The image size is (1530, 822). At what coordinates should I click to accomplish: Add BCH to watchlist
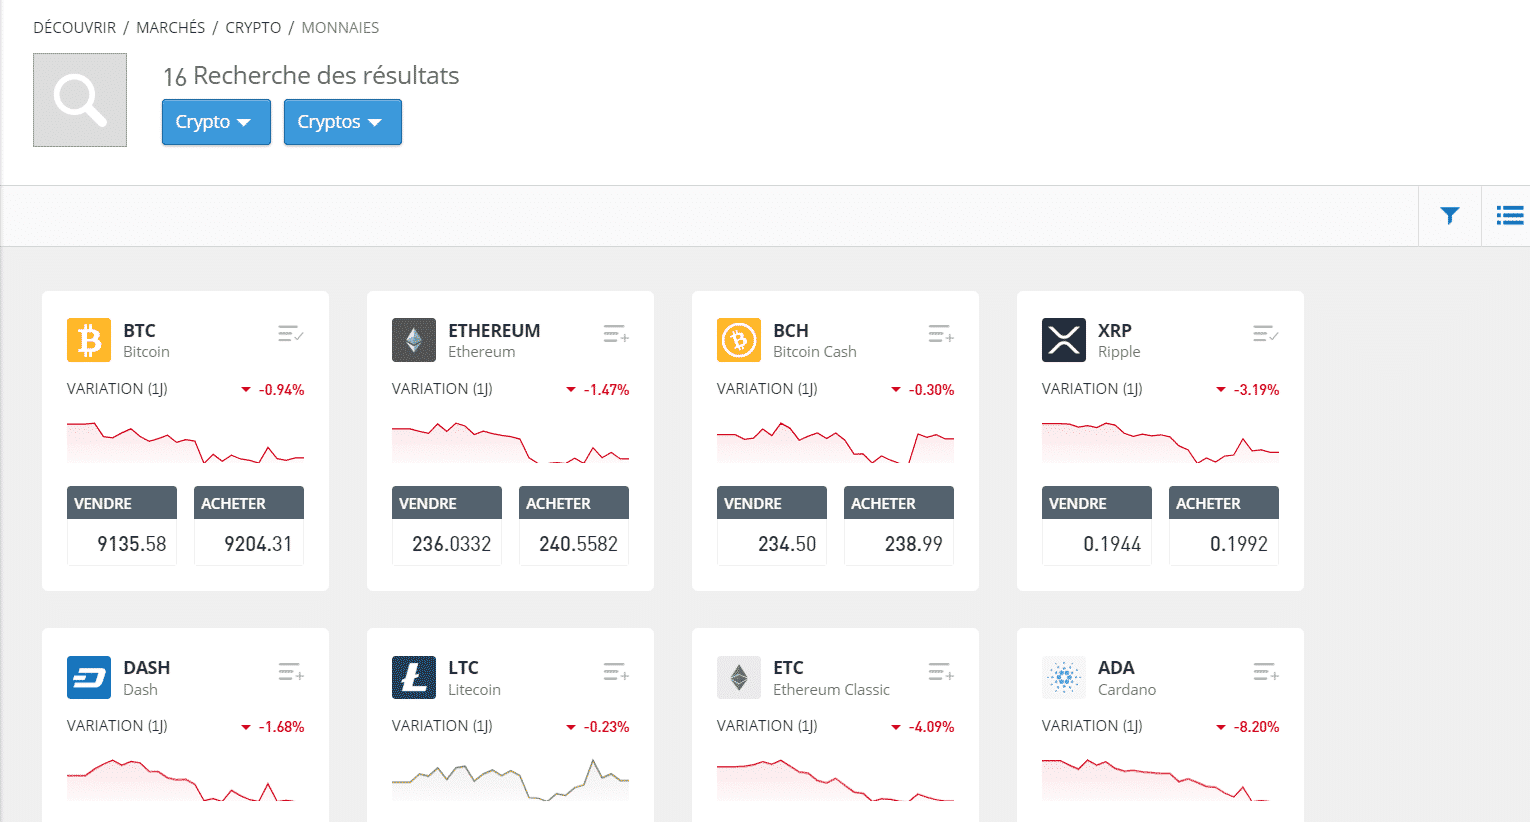click(x=941, y=334)
